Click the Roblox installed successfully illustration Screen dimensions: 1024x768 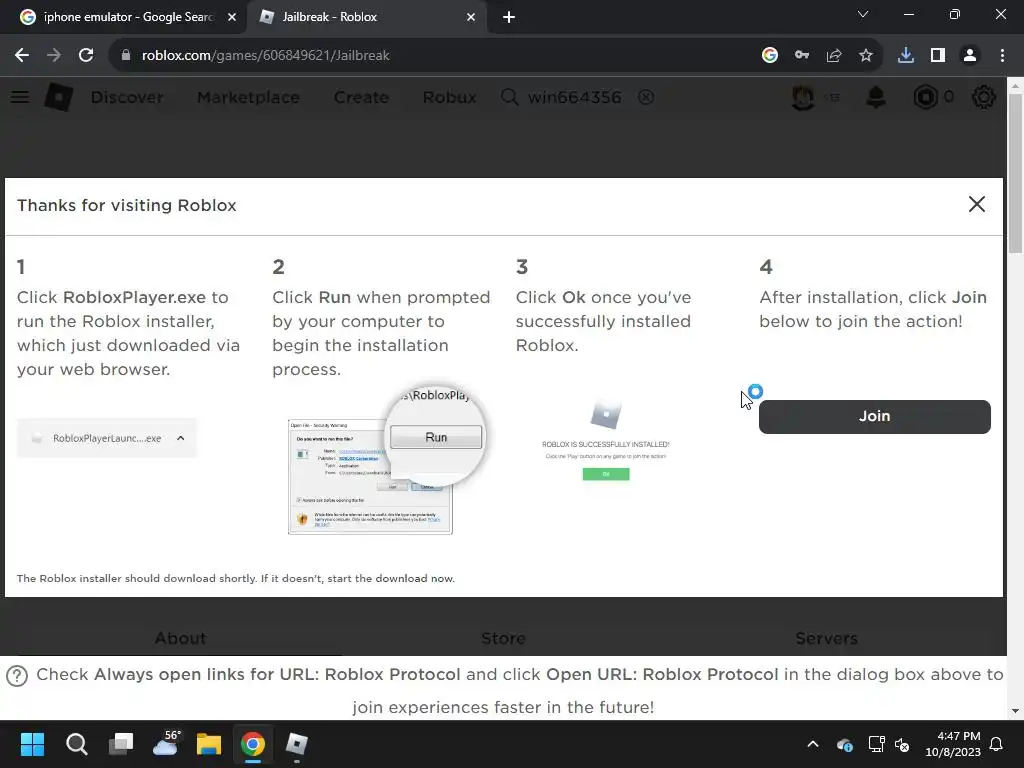605,442
